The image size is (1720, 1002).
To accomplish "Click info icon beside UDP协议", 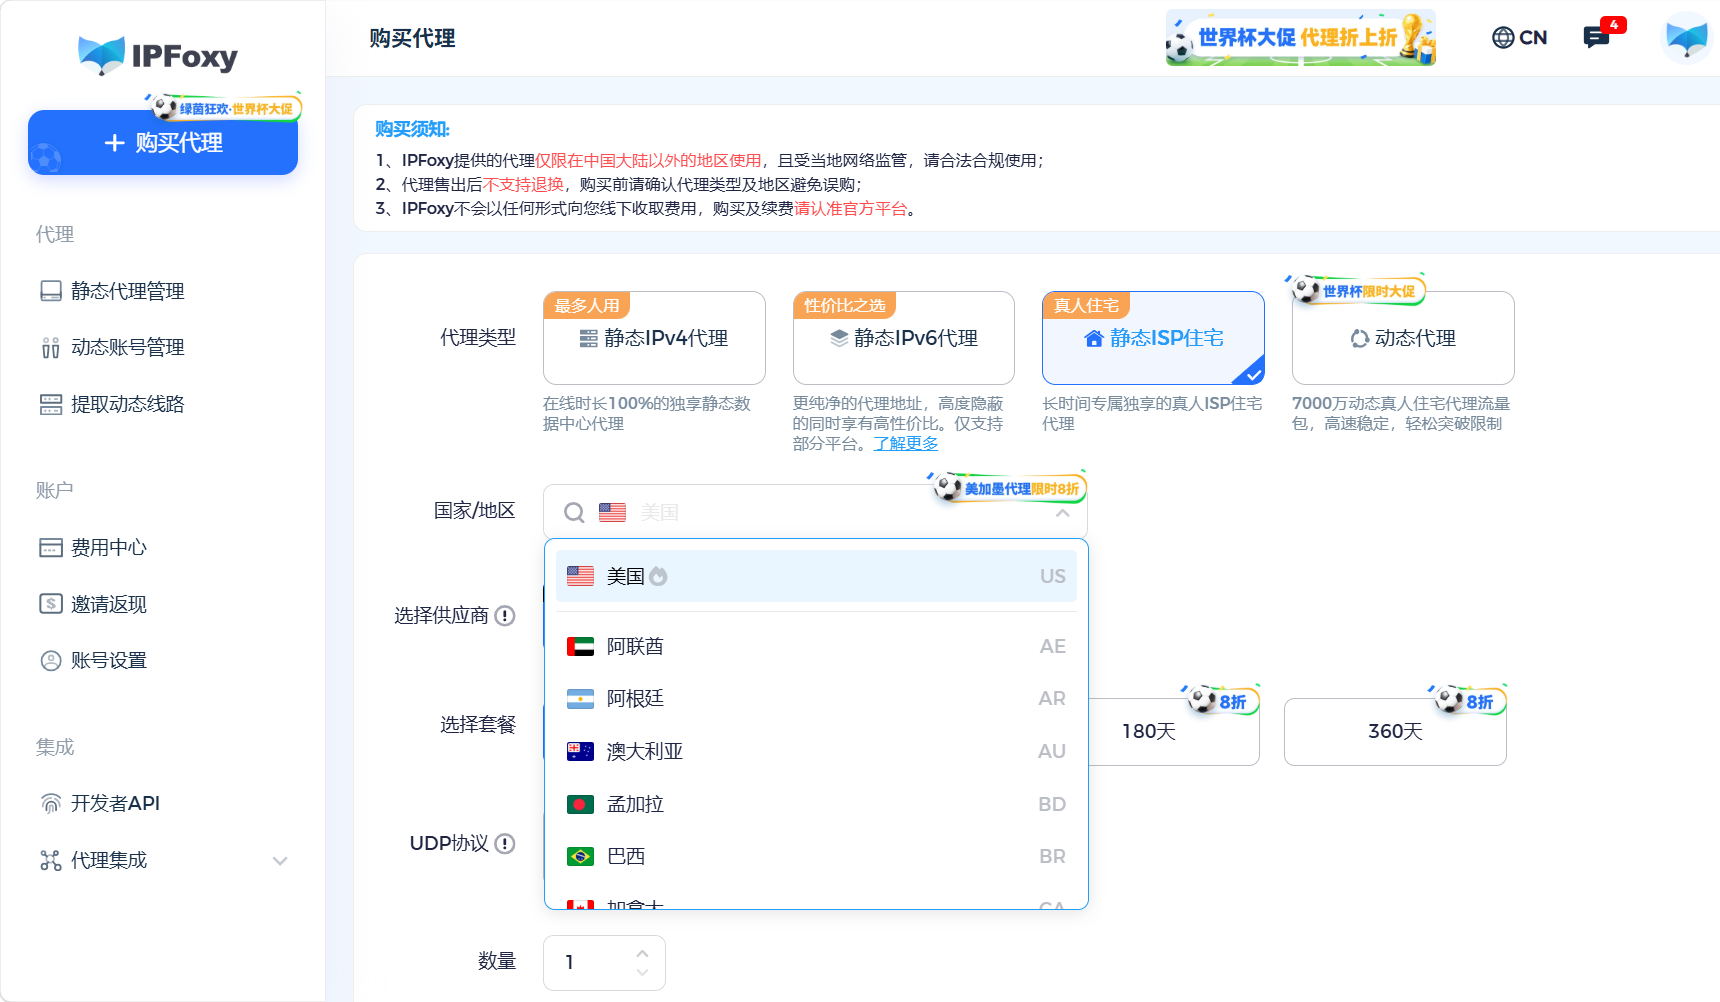I will 505,843.
